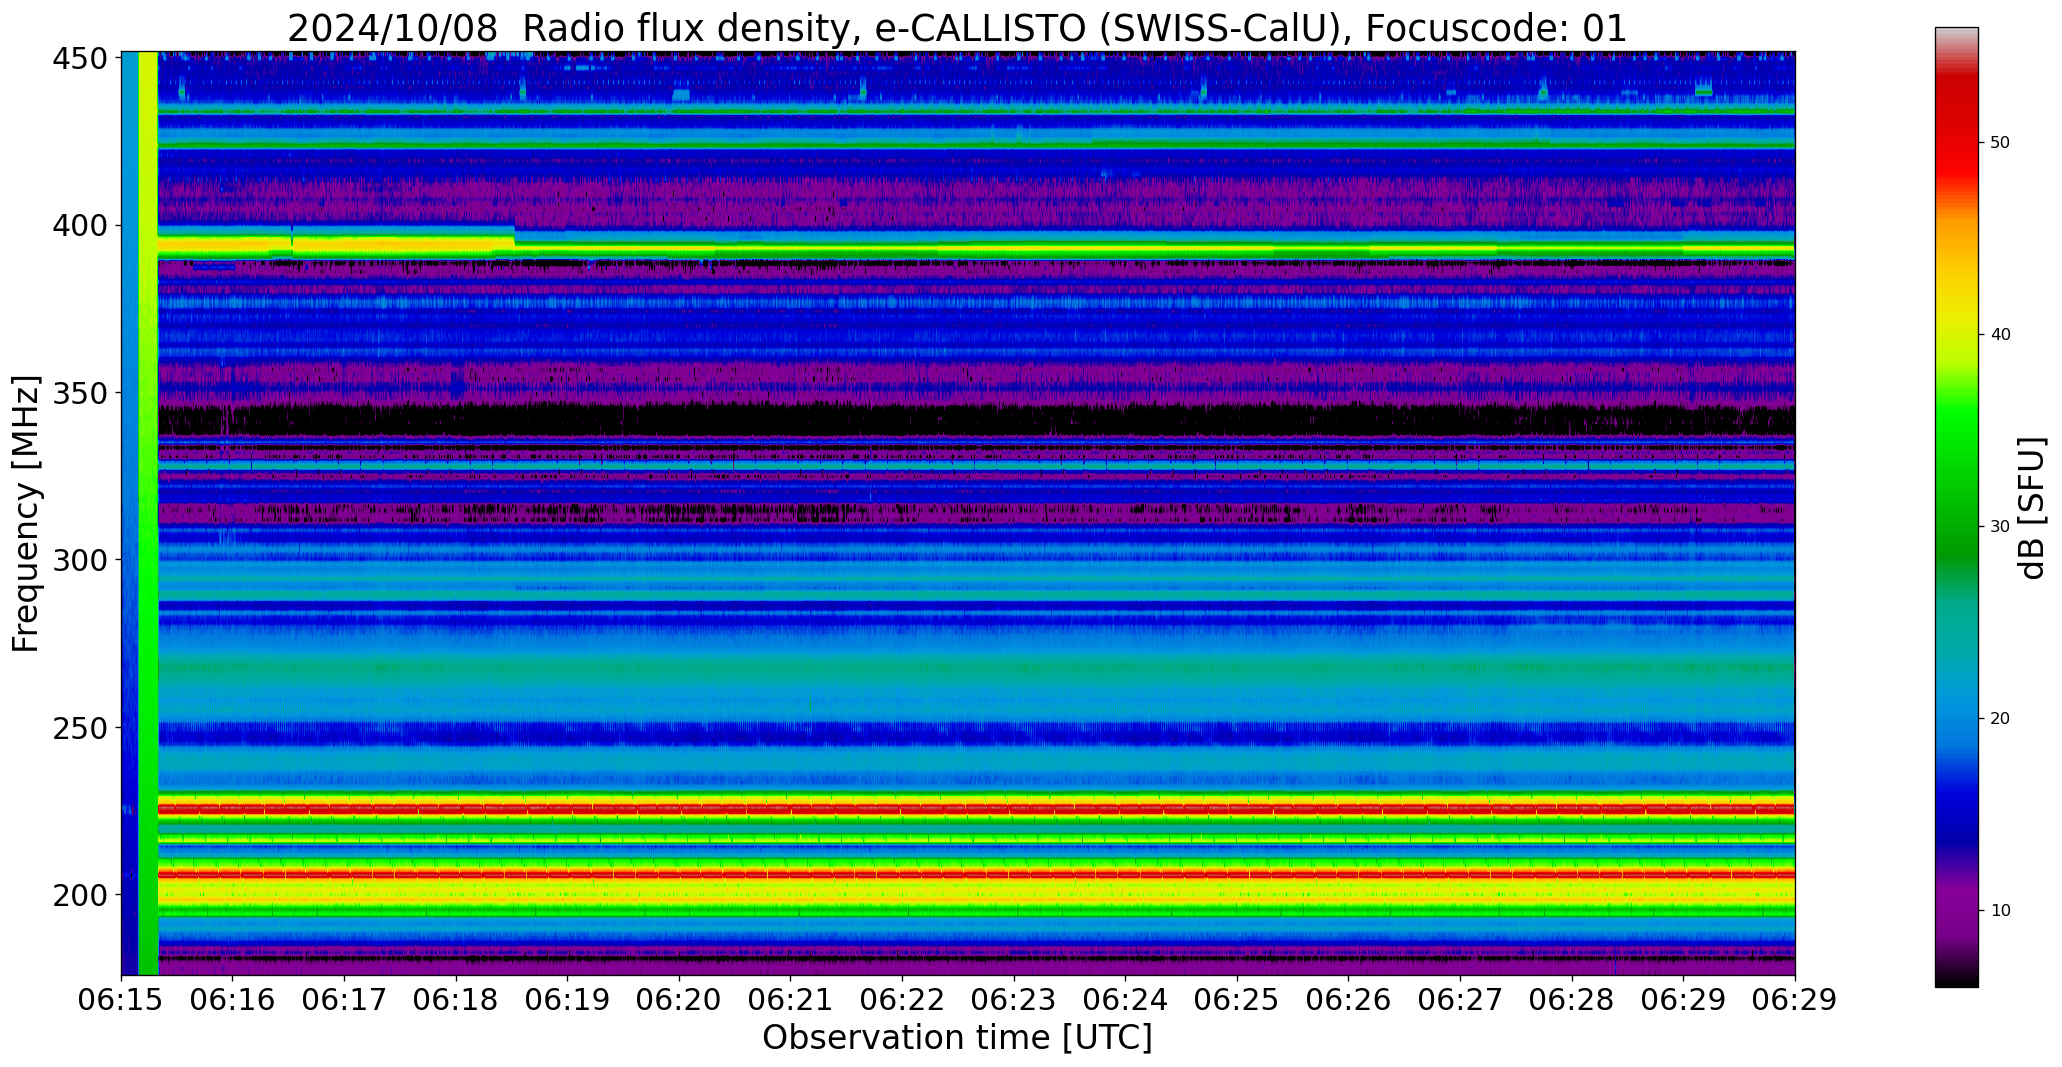Click the 06:19 time tick label
Viewport: 2062px width, 1067px height.
(x=568, y=1001)
